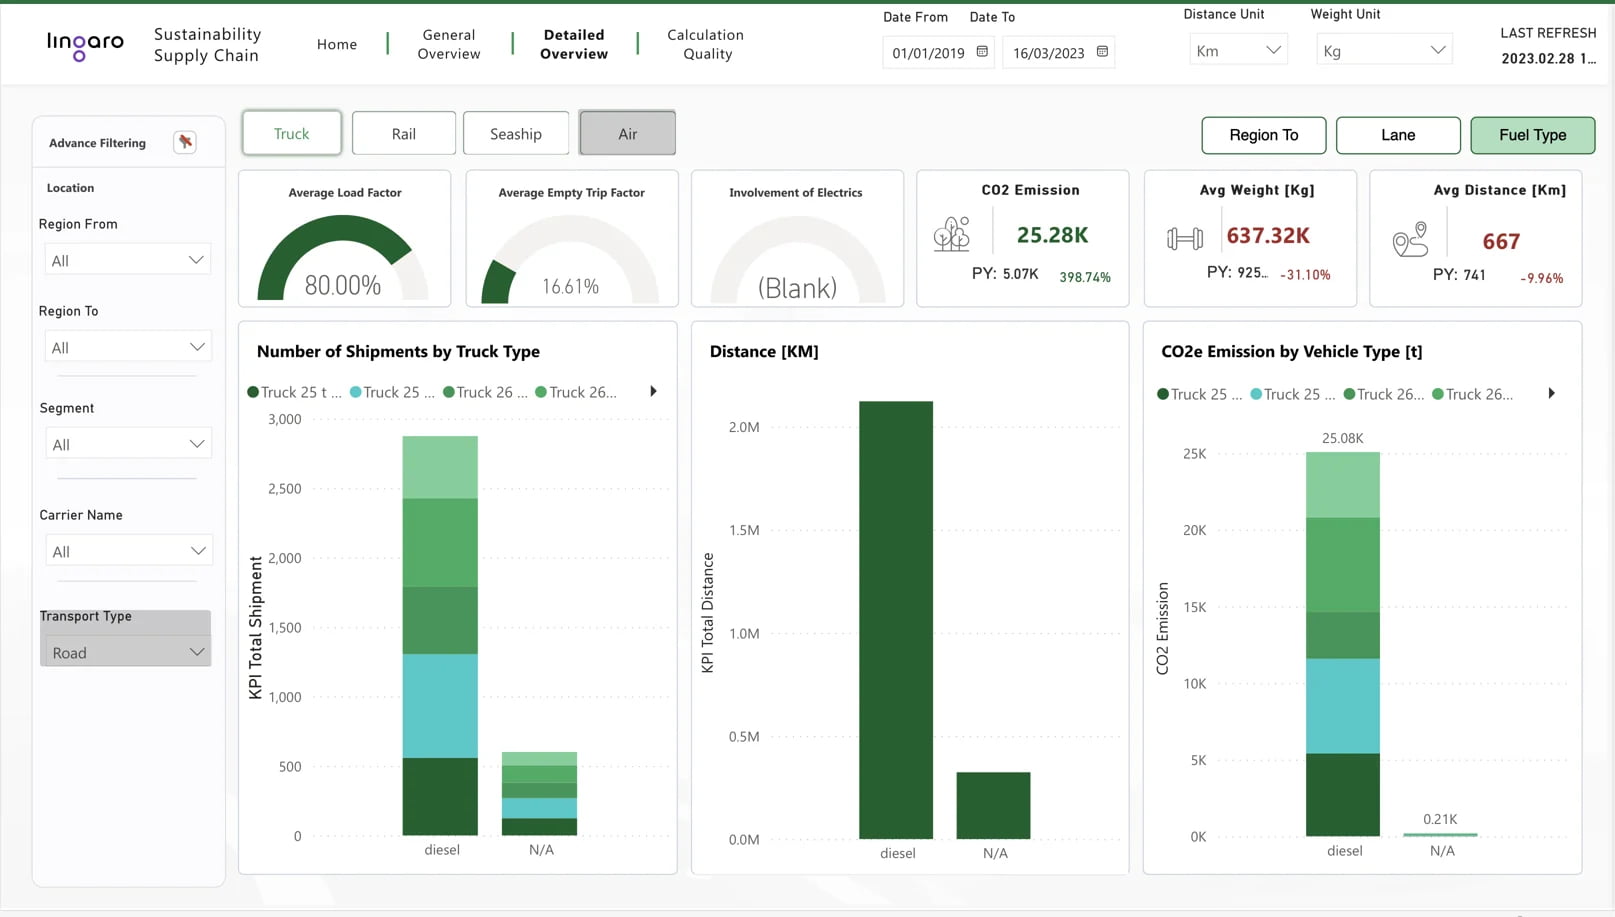Go to the Calculation Quality tab
This screenshot has width=1615, height=917.
(x=706, y=44)
